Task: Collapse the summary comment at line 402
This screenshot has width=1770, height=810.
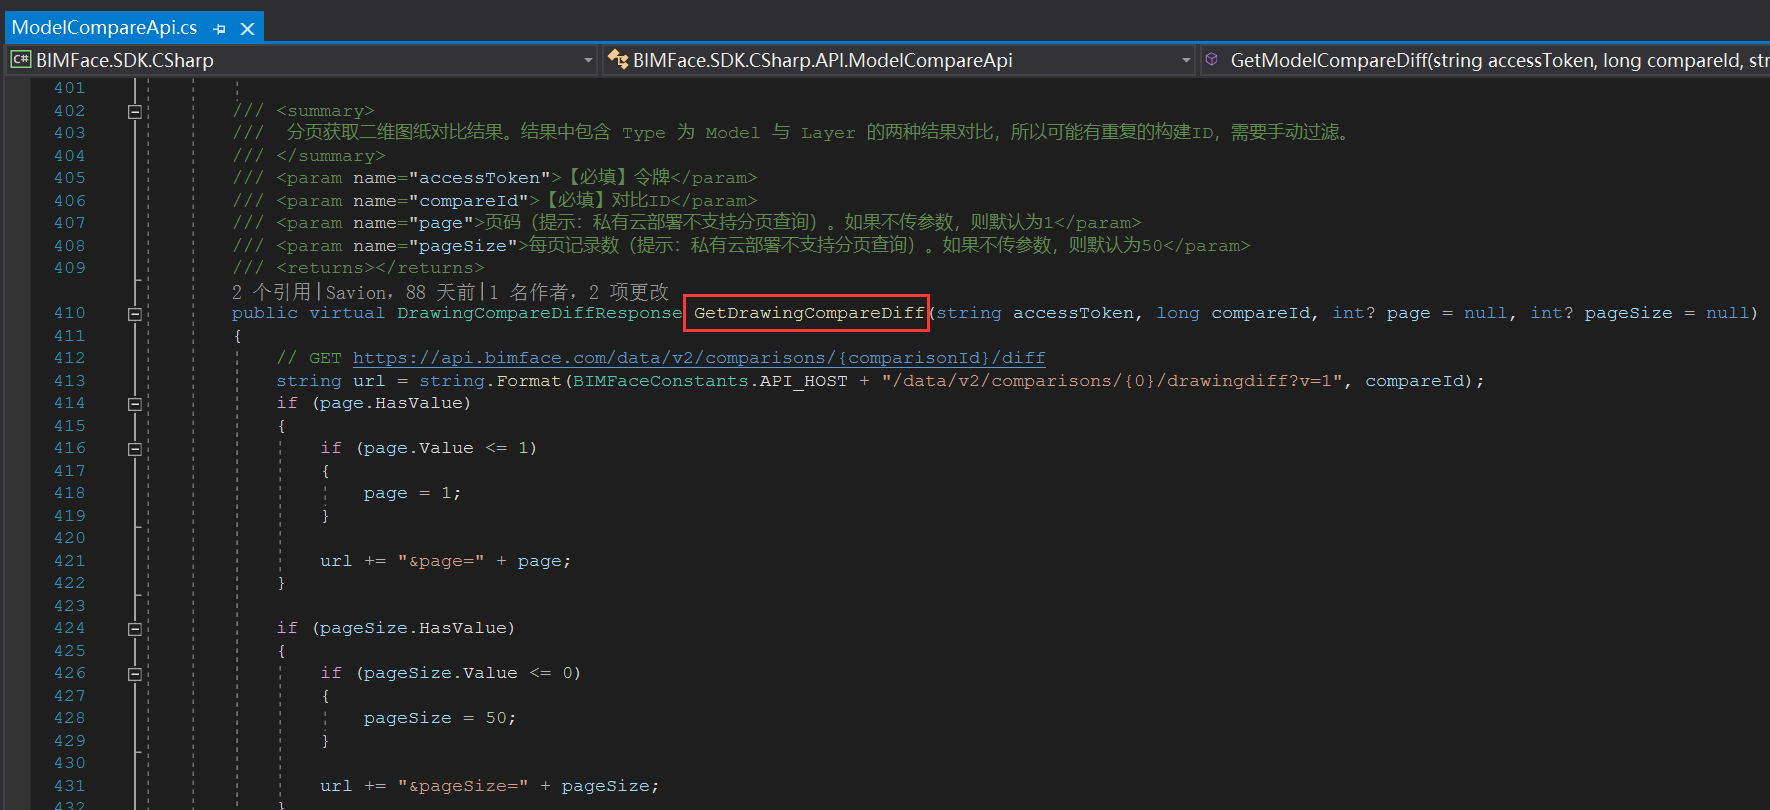Action: [x=134, y=112]
